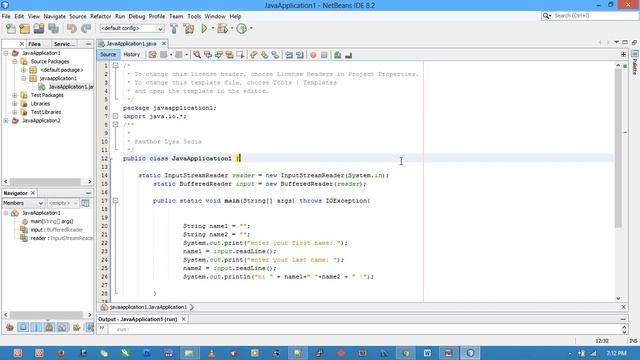
Task: Expand the Libraries node
Action: [x=15, y=104]
